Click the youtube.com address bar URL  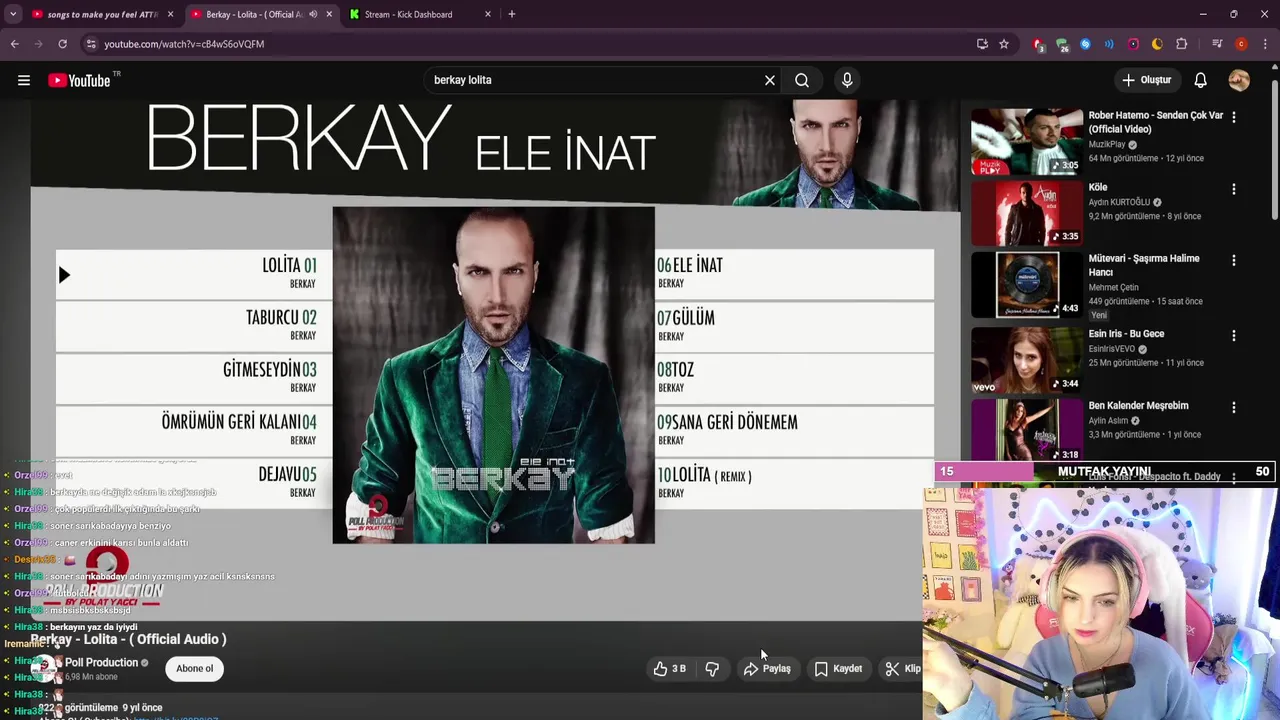tap(184, 44)
